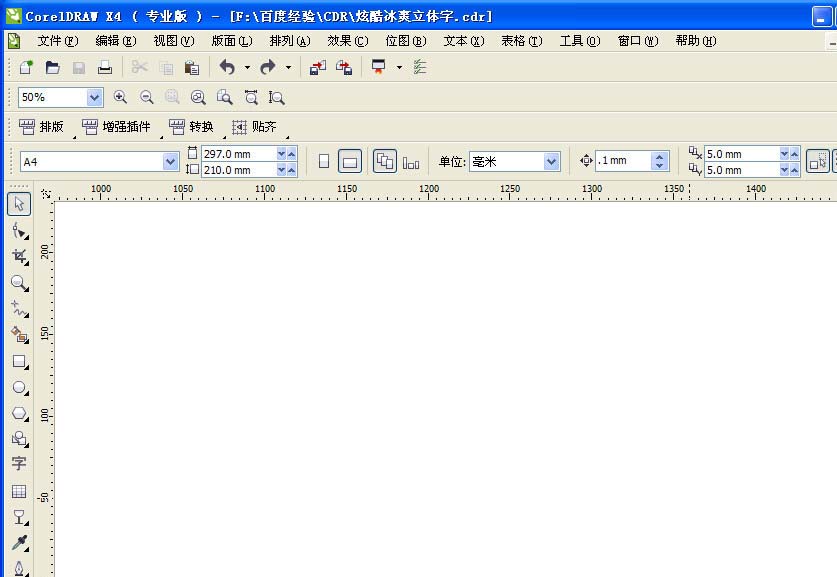Expand the Redo history dropdown arrow
The image size is (837, 577).
[288, 67]
